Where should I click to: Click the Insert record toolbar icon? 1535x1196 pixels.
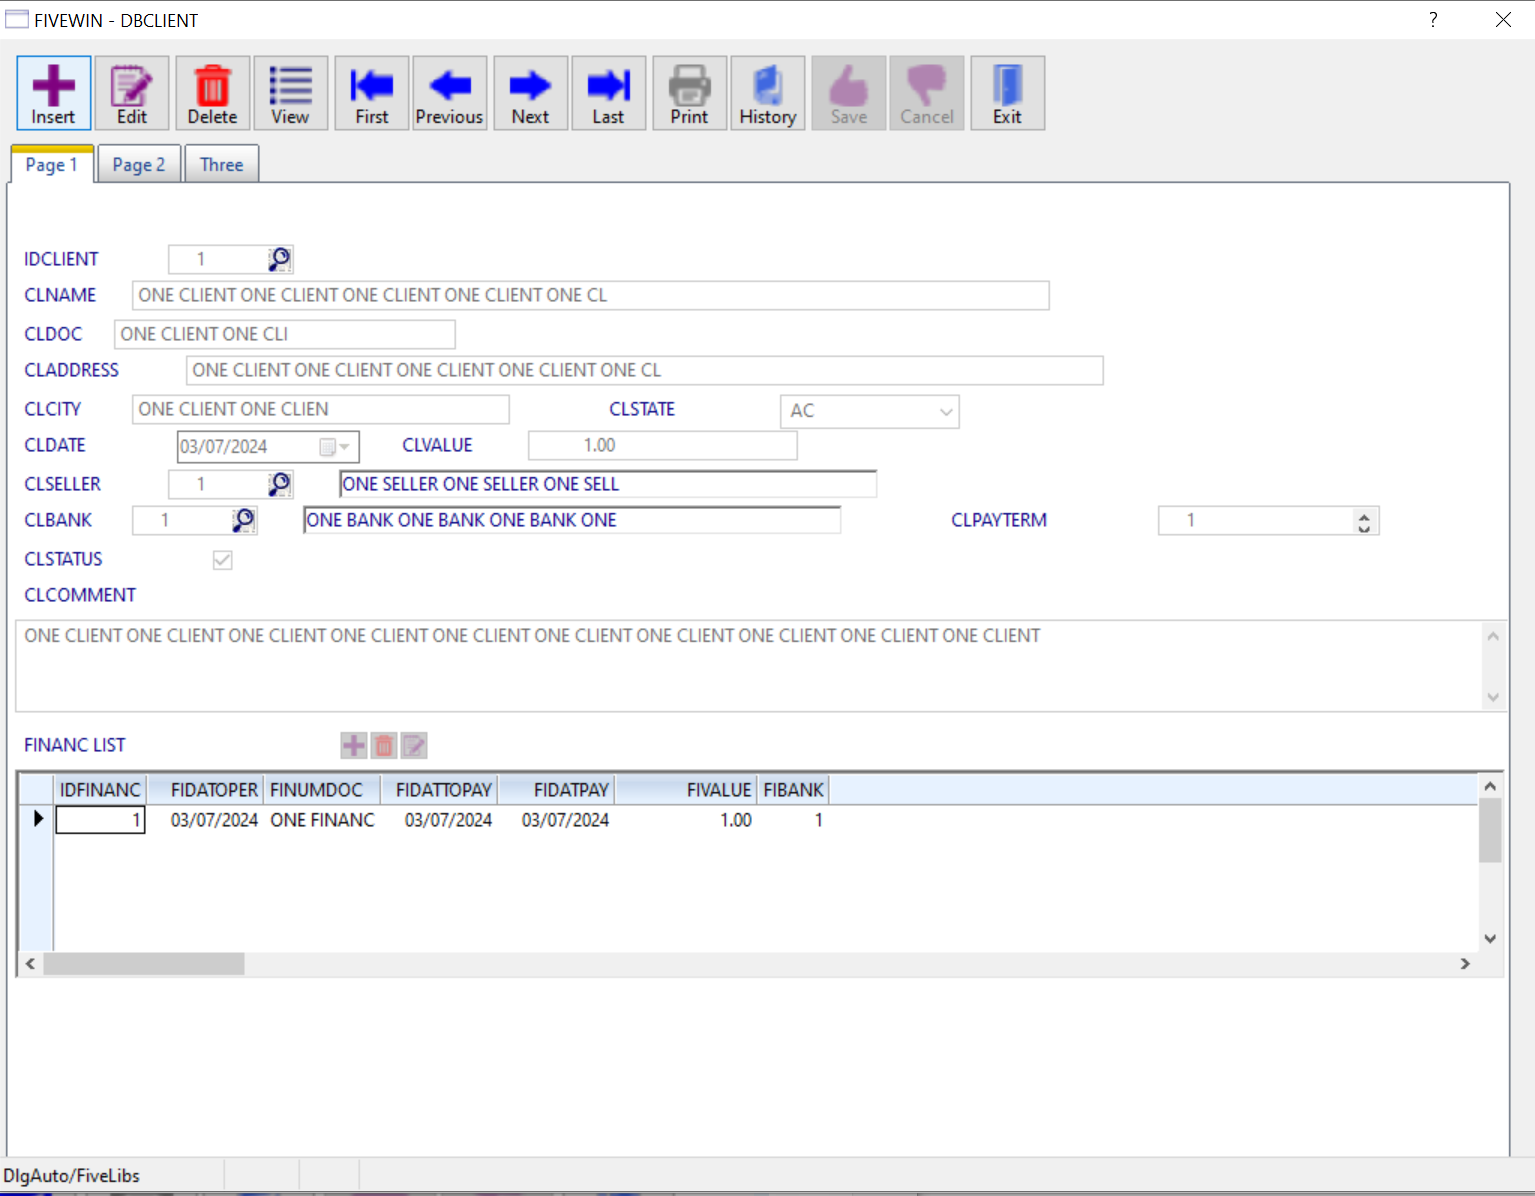coord(53,93)
